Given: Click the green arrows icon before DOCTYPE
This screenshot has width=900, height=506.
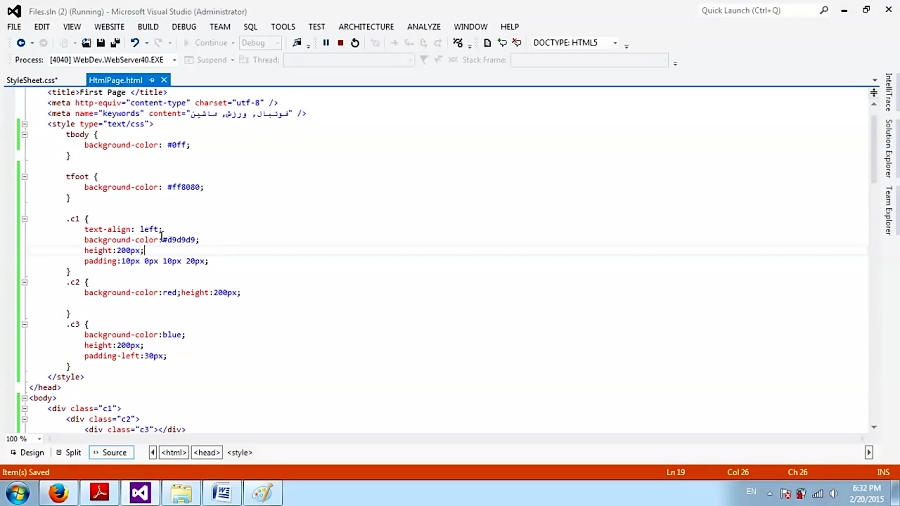Looking at the screenshot, I should point(502,43).
